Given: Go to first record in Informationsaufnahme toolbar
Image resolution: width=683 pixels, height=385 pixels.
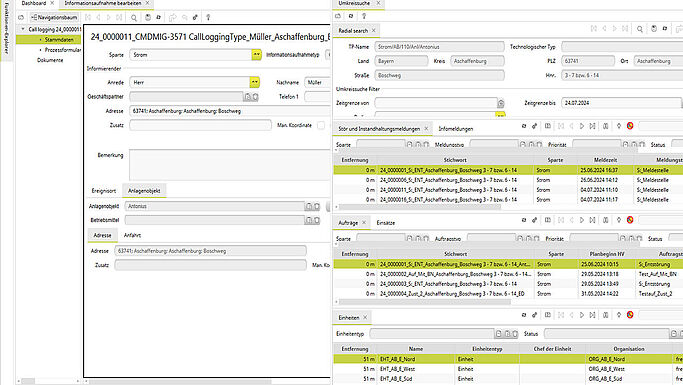Looking at the screenshot, I should tap(88, 17).
